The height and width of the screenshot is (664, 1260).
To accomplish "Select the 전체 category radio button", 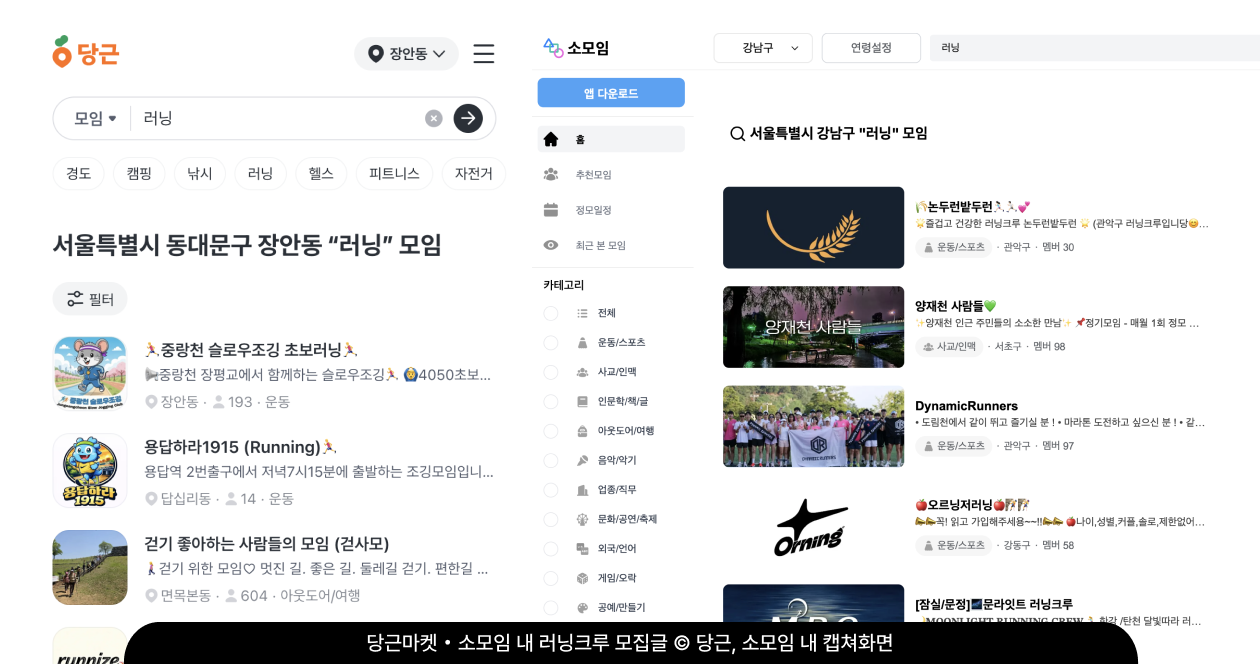I will coord(551,313).
